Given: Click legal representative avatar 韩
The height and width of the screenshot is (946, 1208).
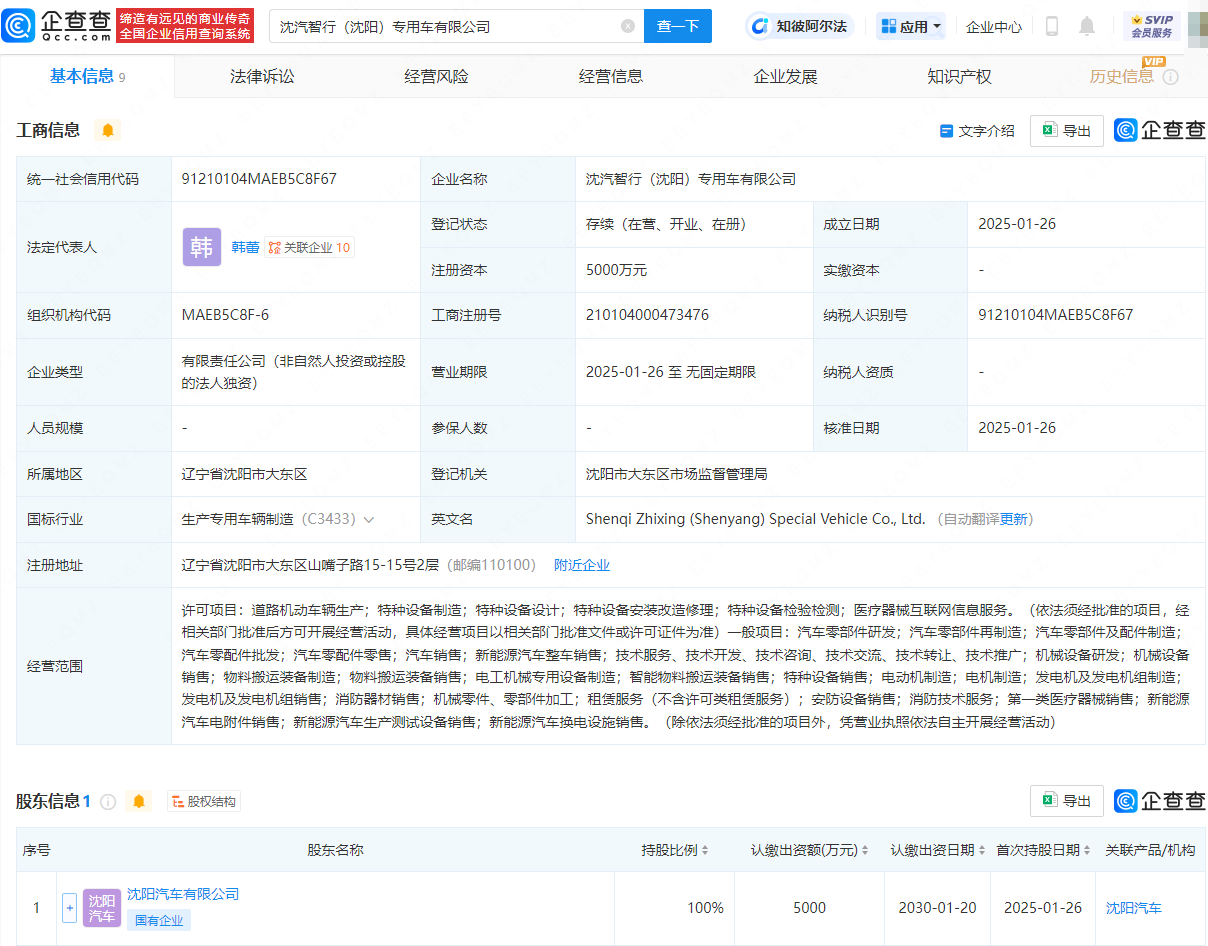Looking at the screenshot, I should [202, 247].
